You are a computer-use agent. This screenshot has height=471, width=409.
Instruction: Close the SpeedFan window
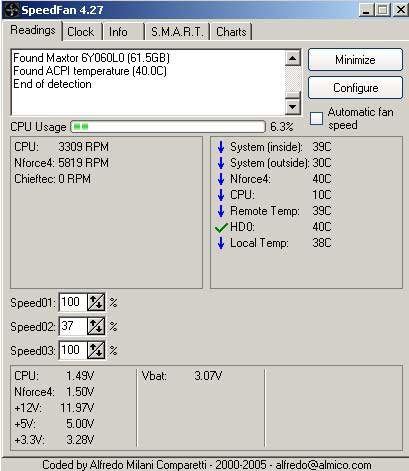coord(400,10)
